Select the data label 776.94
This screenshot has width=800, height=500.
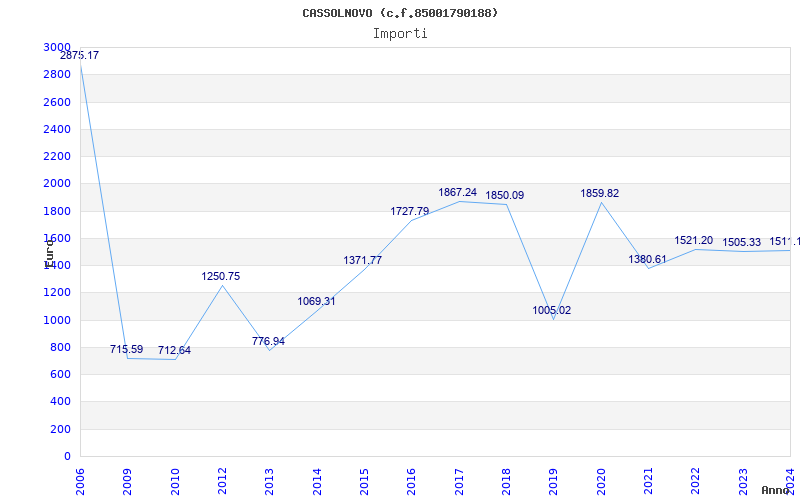268,341
